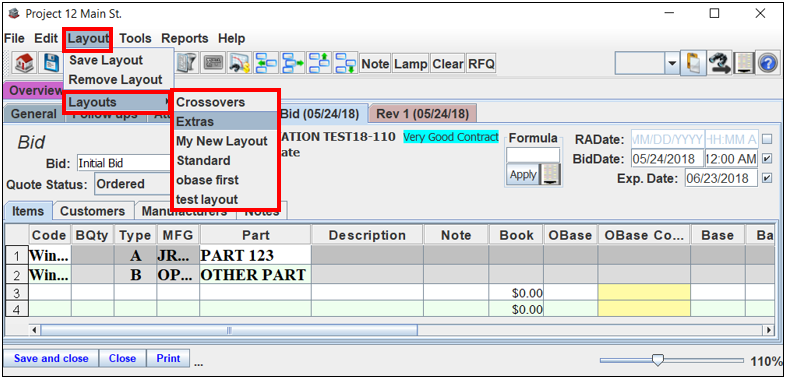
Task: Select the Standard layout
Action: click(225, 161)
